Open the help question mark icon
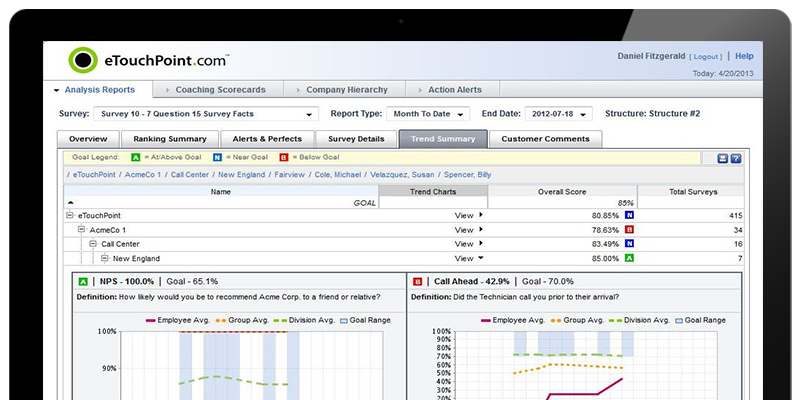Viewport: 800px width, 400px height. pyautogui.click(x=736, y=159)
